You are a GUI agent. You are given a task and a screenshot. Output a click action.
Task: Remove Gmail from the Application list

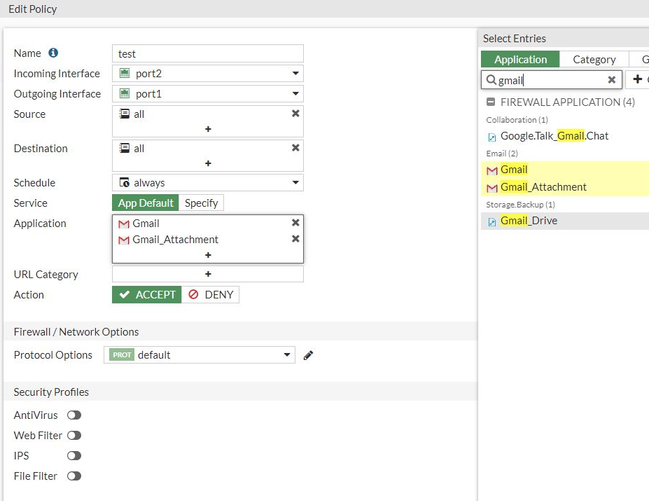[295, 223]
